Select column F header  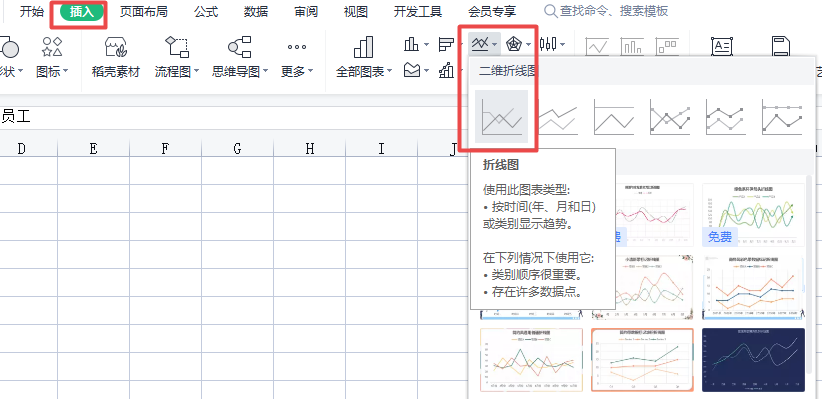tap(165, 149)
